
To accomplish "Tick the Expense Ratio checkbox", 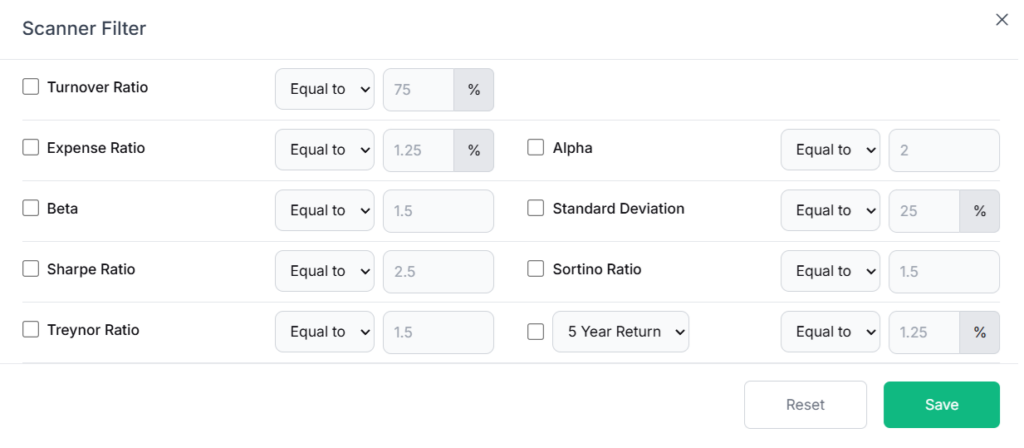I will [31, 148].
